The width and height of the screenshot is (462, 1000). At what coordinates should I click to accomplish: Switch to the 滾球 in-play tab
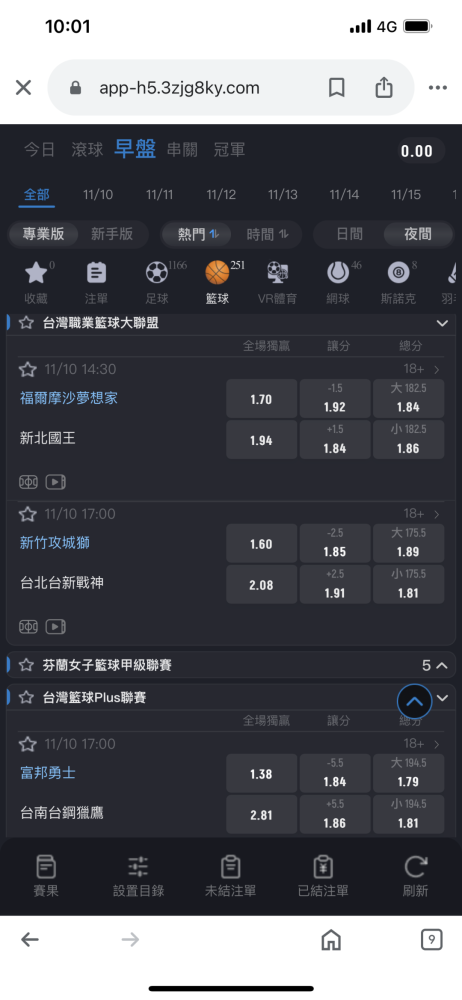(x=87, y=150)
